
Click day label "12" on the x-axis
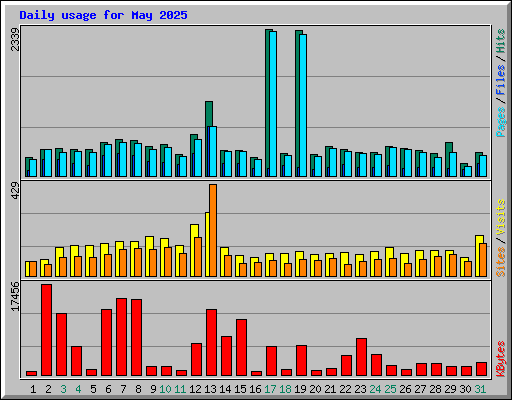195,389
